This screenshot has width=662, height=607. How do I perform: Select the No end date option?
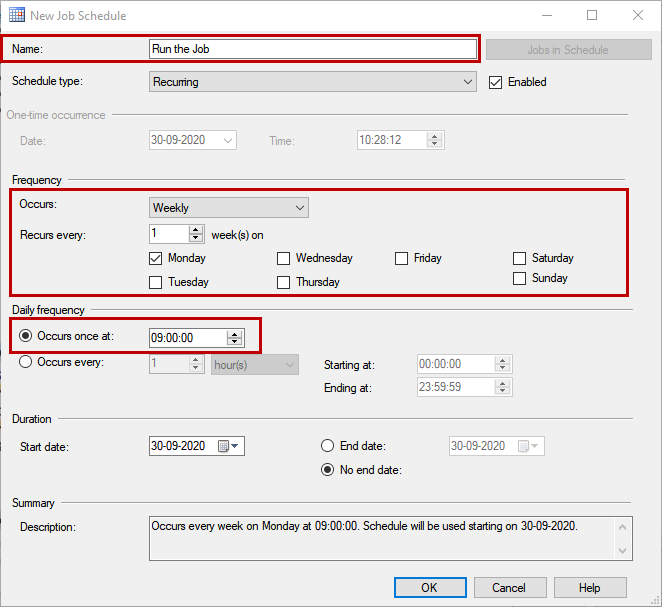327,469
